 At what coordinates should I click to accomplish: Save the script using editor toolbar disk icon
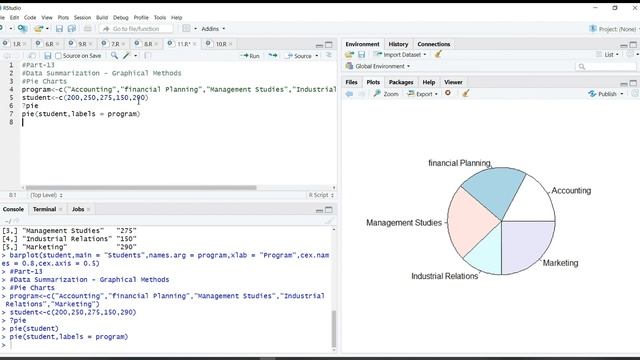(x=48, y=56)
